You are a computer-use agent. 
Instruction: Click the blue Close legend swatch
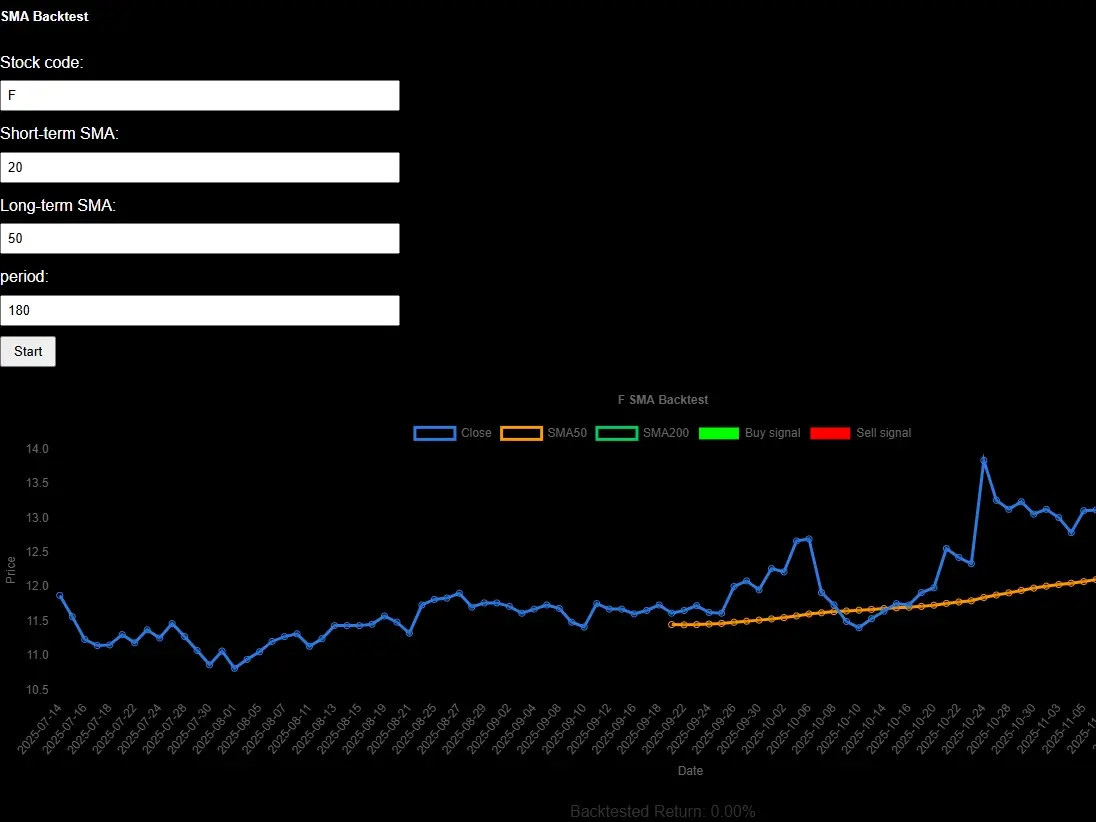[434, 433]
